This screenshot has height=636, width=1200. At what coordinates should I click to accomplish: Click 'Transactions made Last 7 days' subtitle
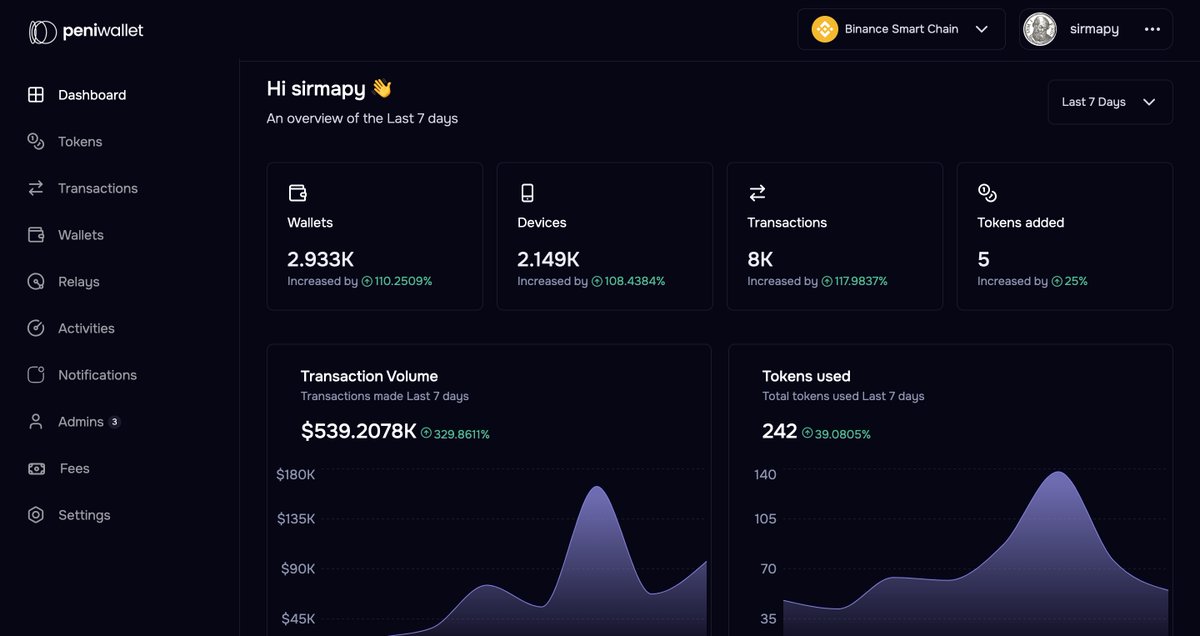[385, 396]
